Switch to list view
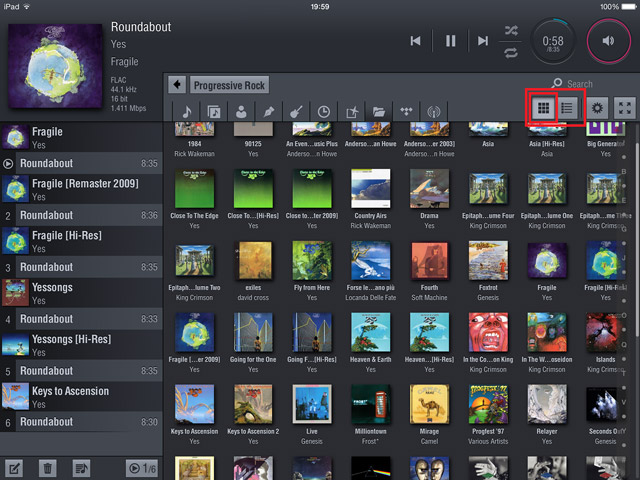This screenshot has height=480, width=640. coord(567,108)
